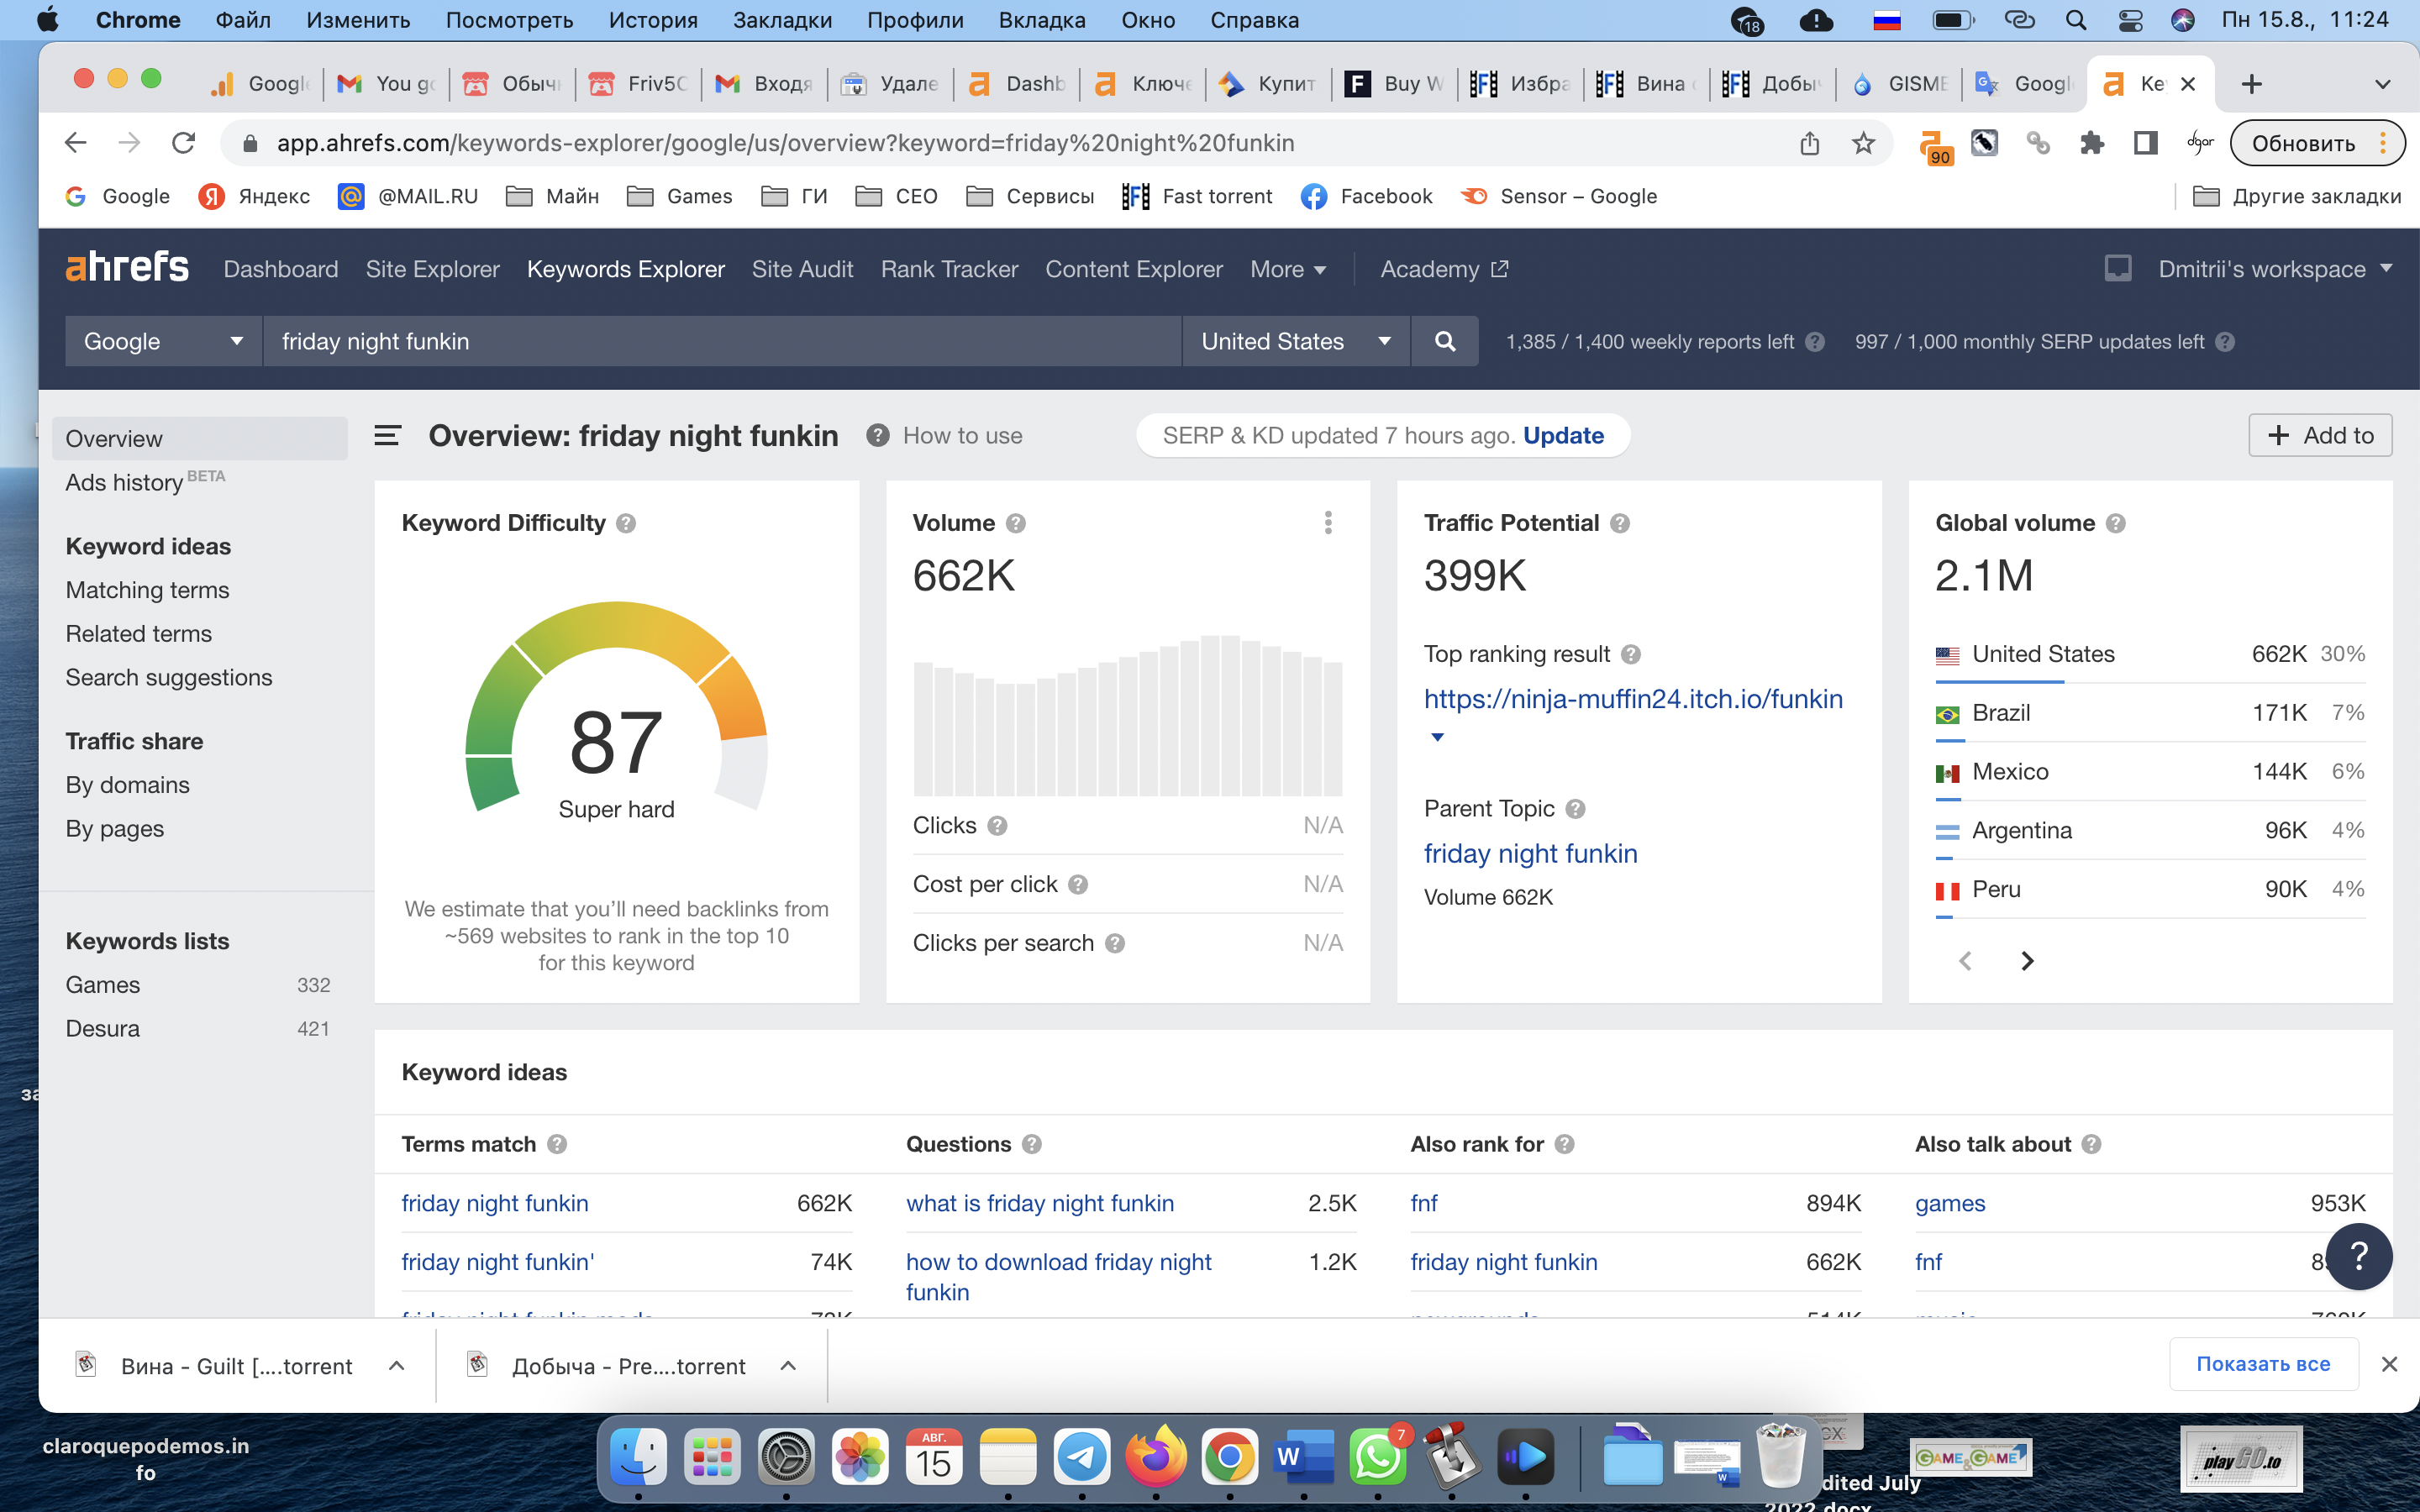Click the Content Explorer icon in top nav
Viewport: 2420px width, 1512px height.
click(x=1134, y=270)
